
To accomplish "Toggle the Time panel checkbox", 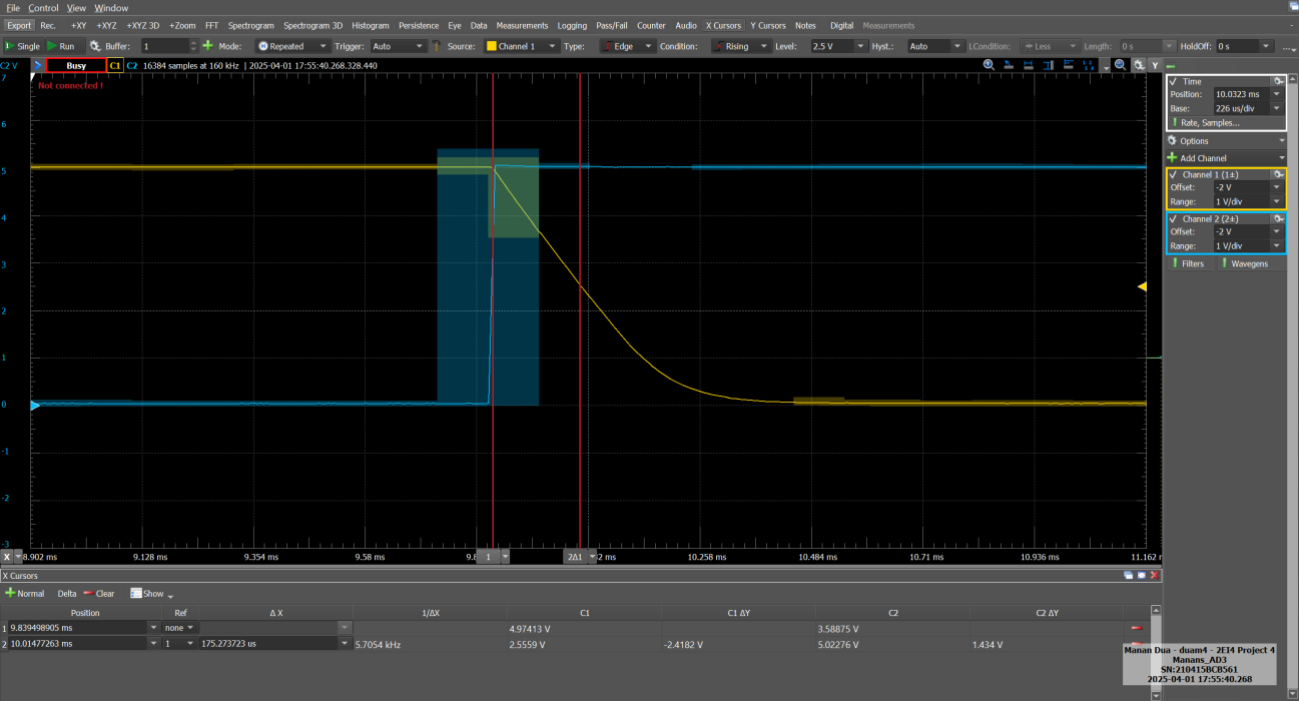I will 1175,81.
